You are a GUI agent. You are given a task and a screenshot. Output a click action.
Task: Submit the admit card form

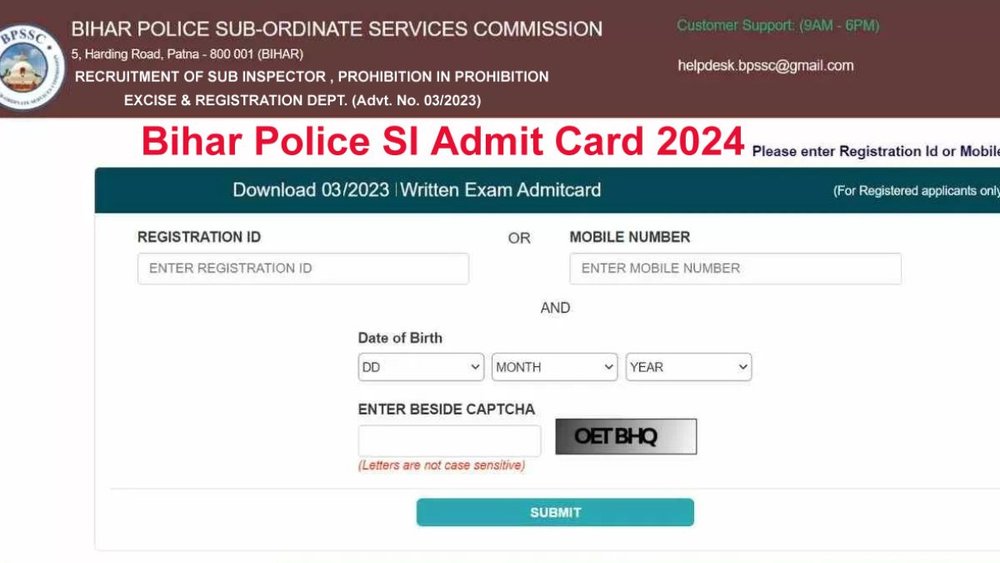click(555, 513)
